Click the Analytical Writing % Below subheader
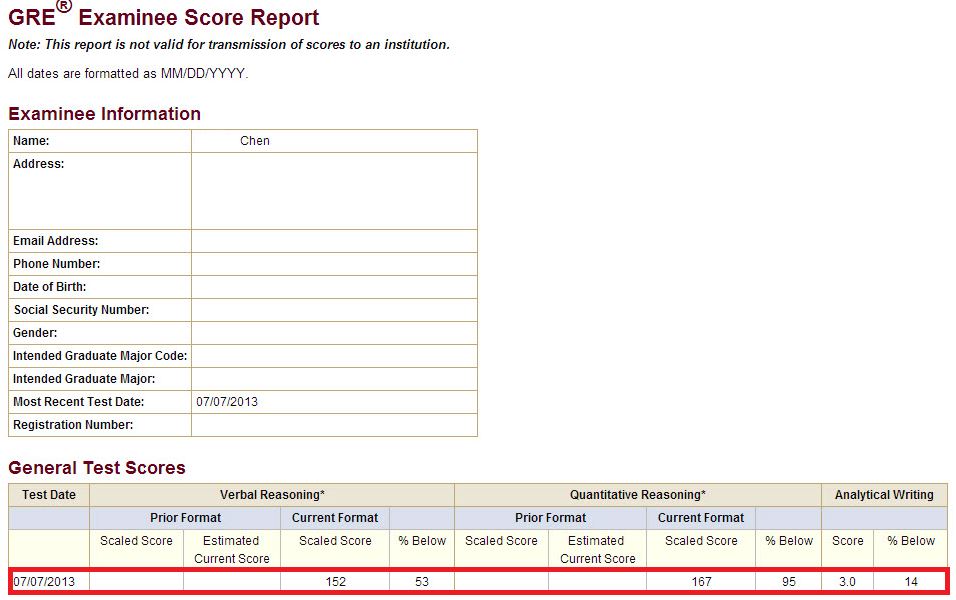956x600 pixels. click(x=911, y=541)
